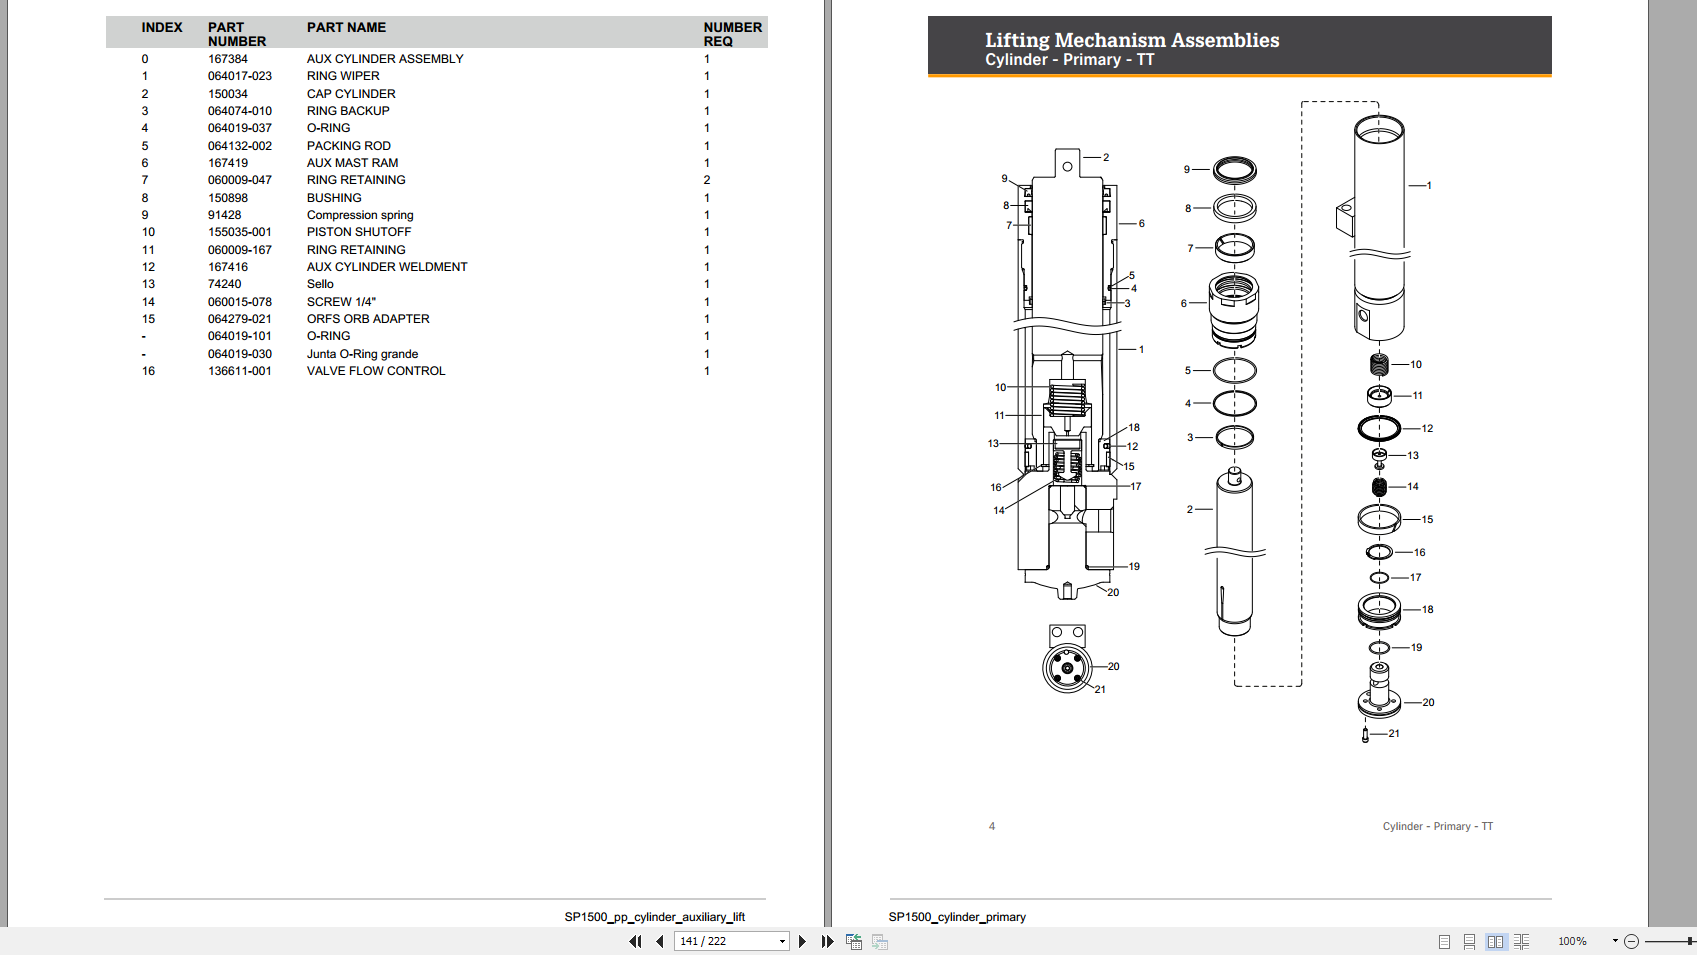The image size is (1697, 955).
Task: Expand the zoom level dropdown arrow
Action: tap(1614, 941)
